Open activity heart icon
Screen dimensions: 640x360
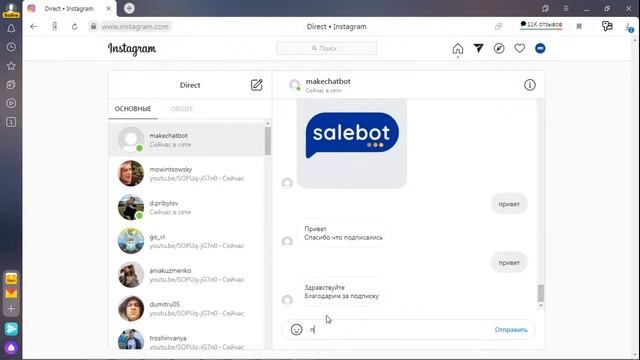point(519,48)
